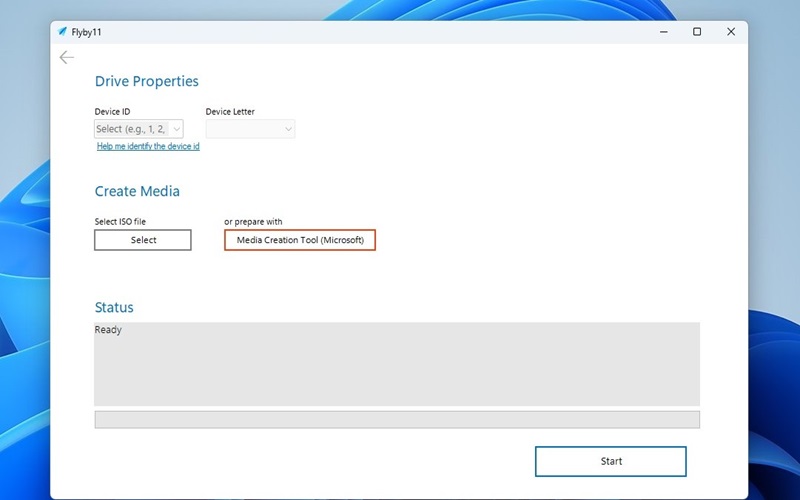Click the 'Select ISO file' label

120,221
